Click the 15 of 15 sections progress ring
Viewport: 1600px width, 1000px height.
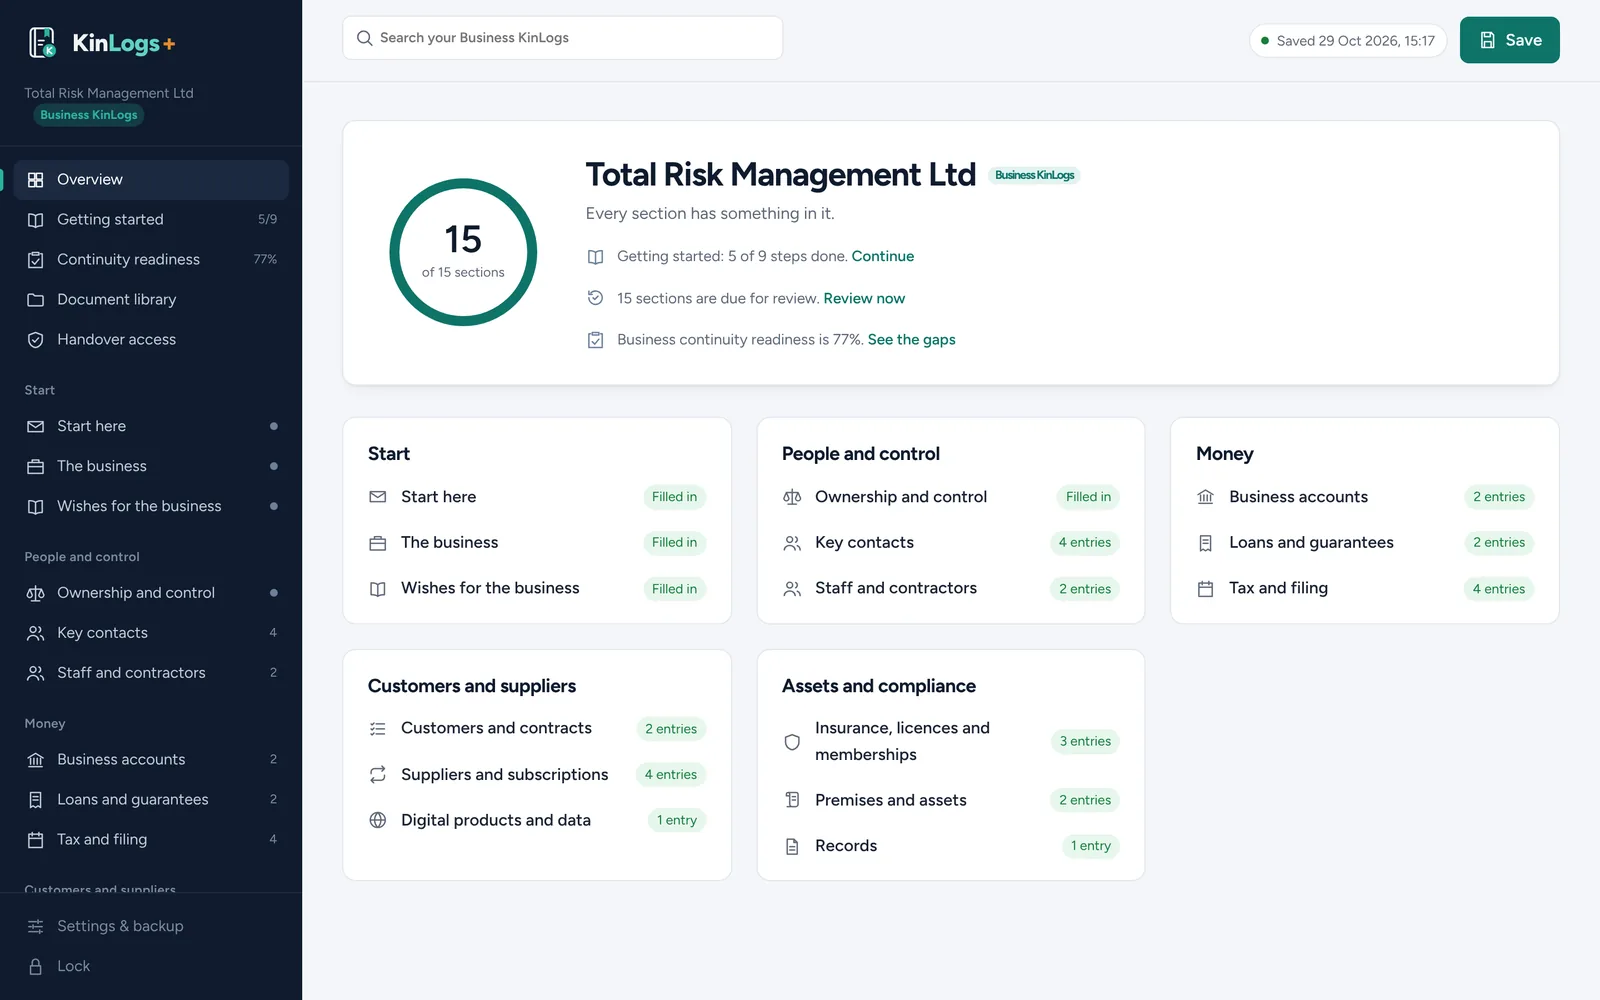coord(463,252)
